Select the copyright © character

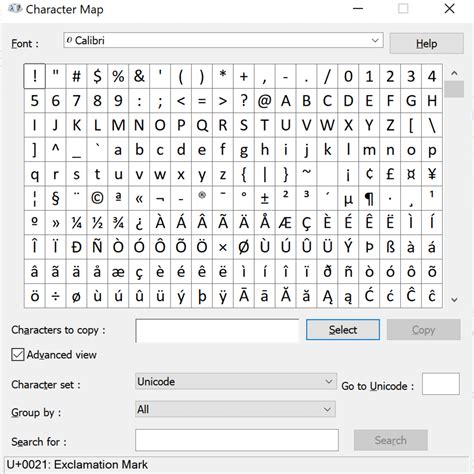[97, 198]
